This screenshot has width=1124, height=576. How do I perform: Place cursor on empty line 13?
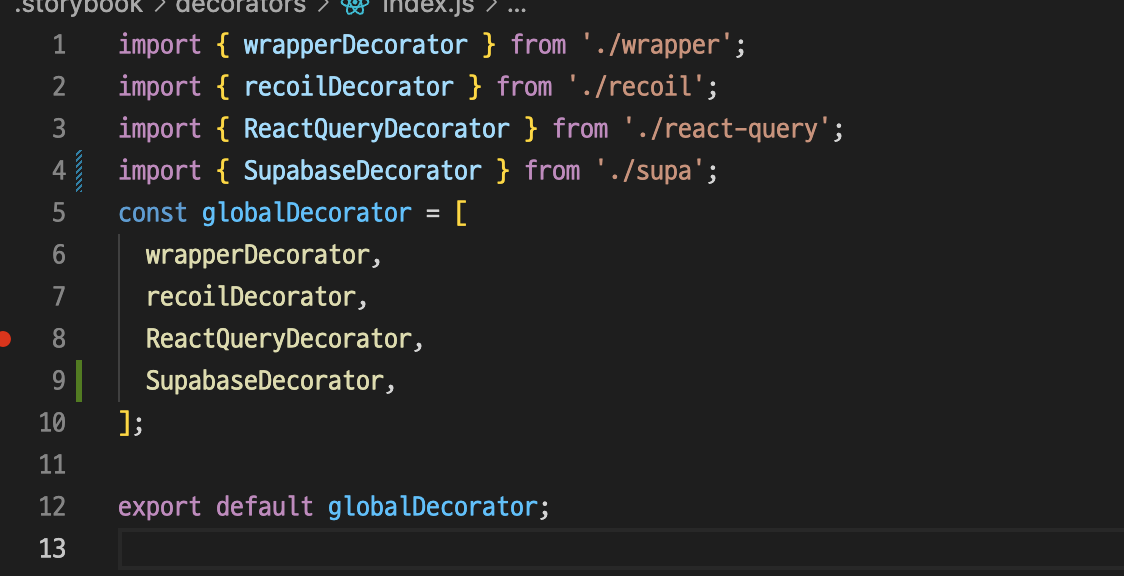coord(621,549)
